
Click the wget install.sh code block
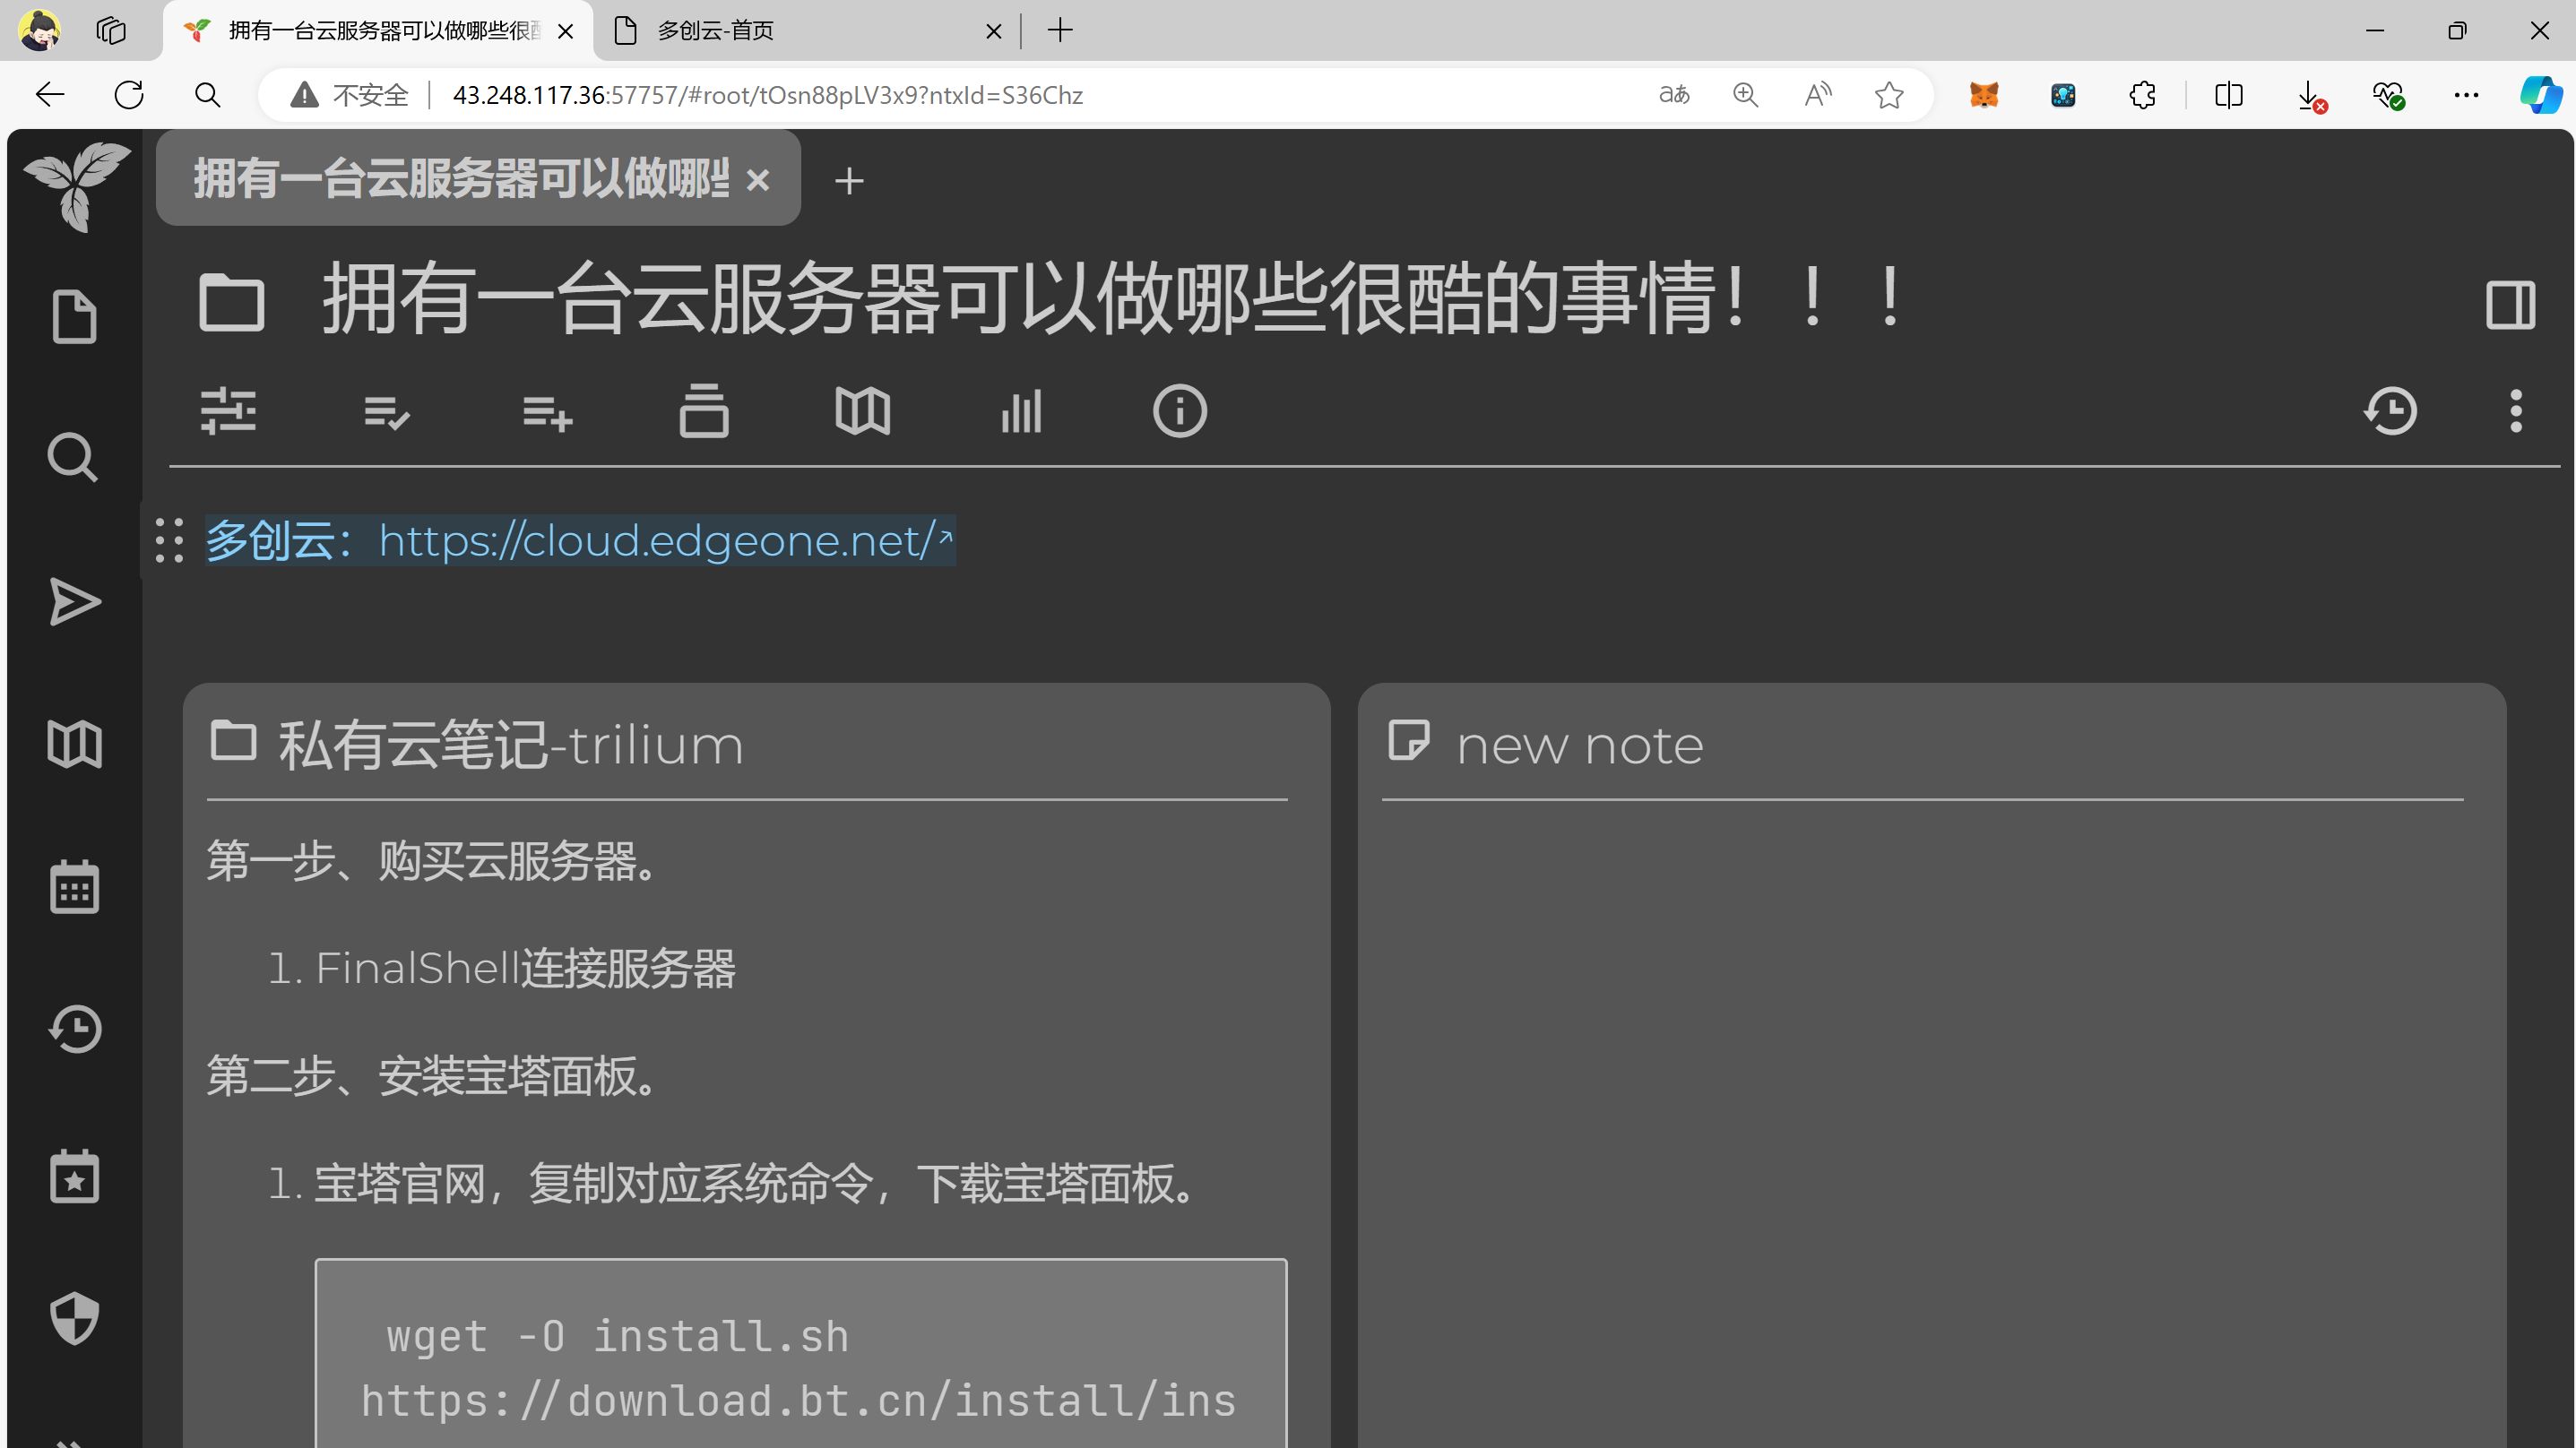click(800, 1353)
